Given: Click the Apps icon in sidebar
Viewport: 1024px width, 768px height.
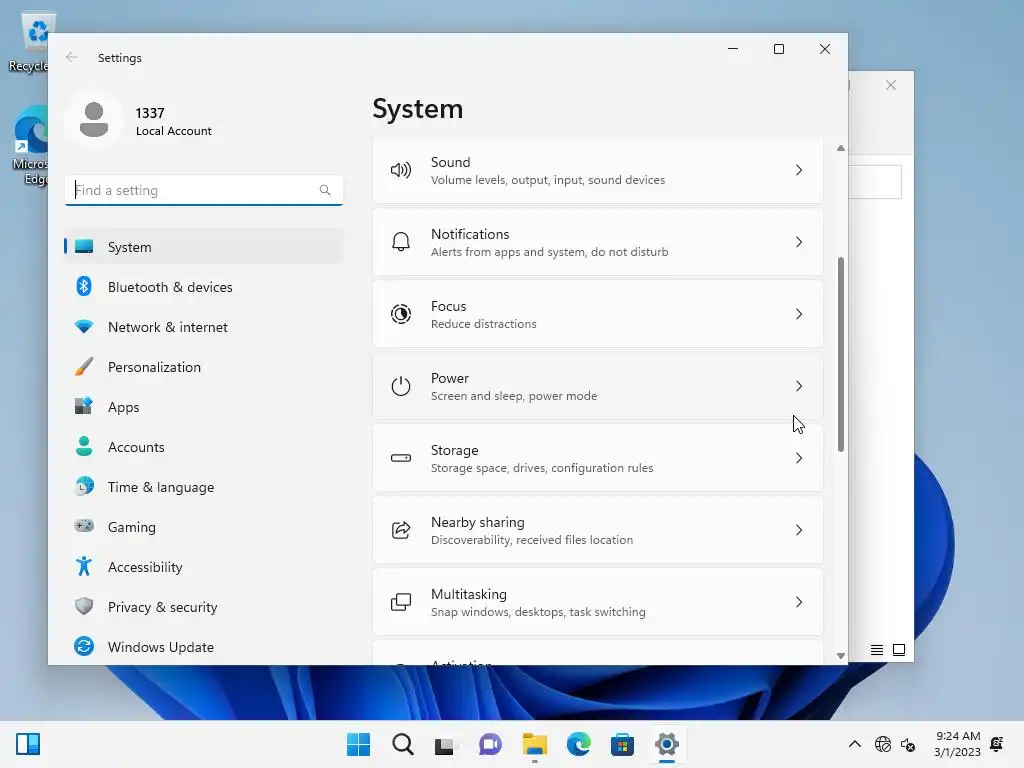Looking at the screenshot, I should (x=84, y=406).
